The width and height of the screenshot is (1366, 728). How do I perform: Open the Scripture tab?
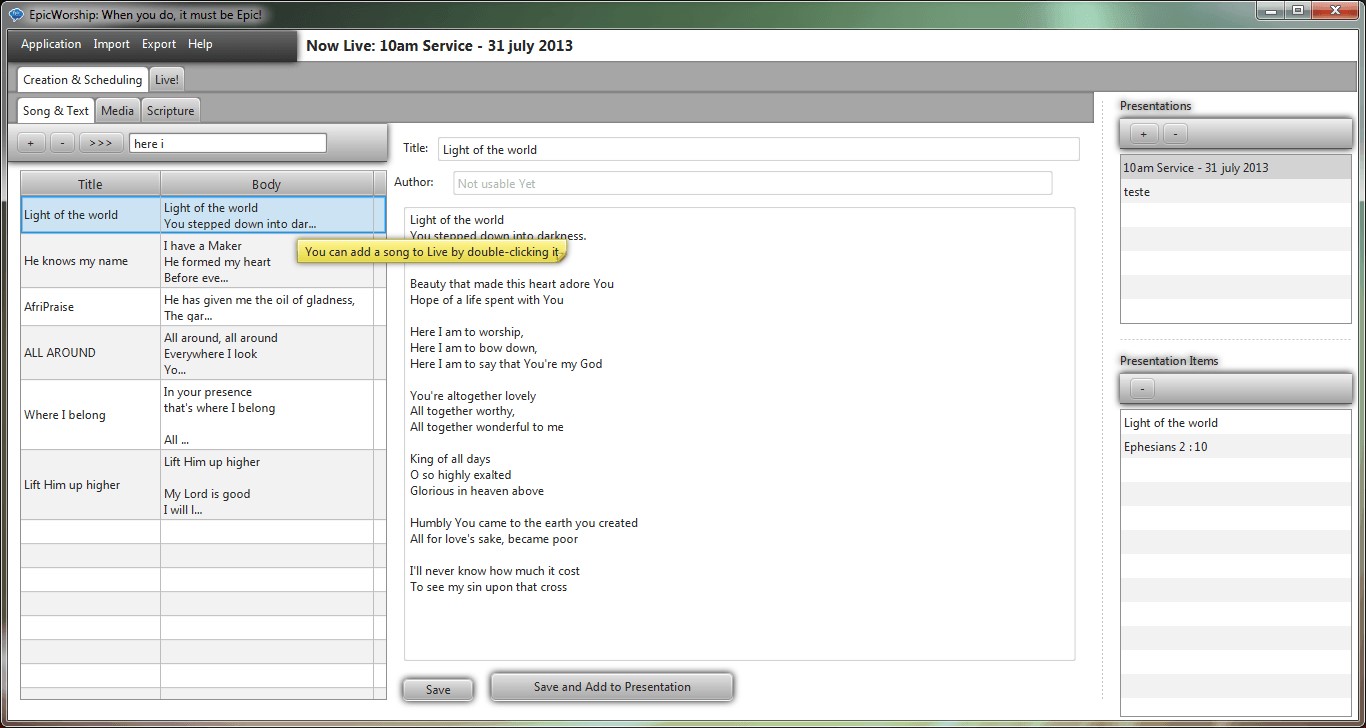171,111
